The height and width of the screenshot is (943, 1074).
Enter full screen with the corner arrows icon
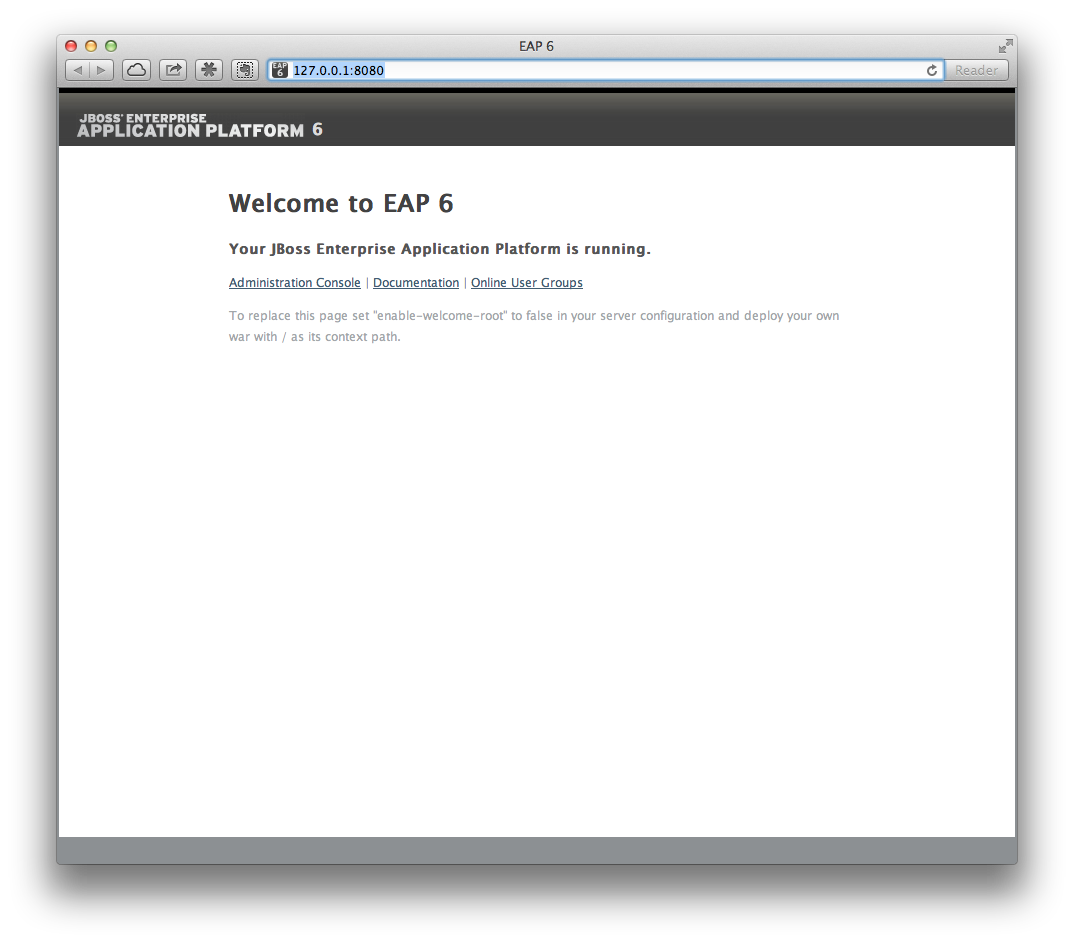pos(1005,46)
